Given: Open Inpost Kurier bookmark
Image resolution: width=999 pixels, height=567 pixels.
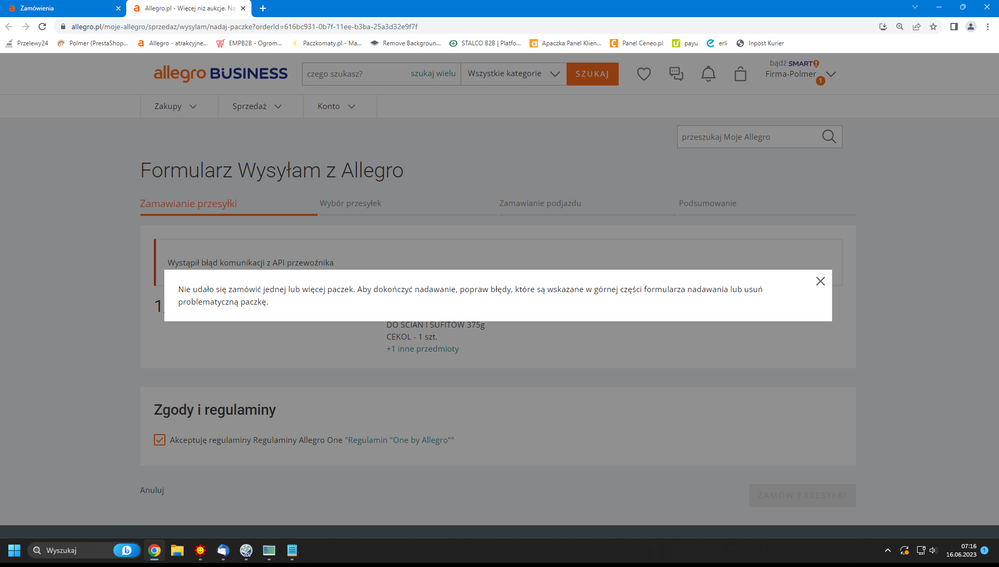Looking at the screenshot, I should point(760,43).
